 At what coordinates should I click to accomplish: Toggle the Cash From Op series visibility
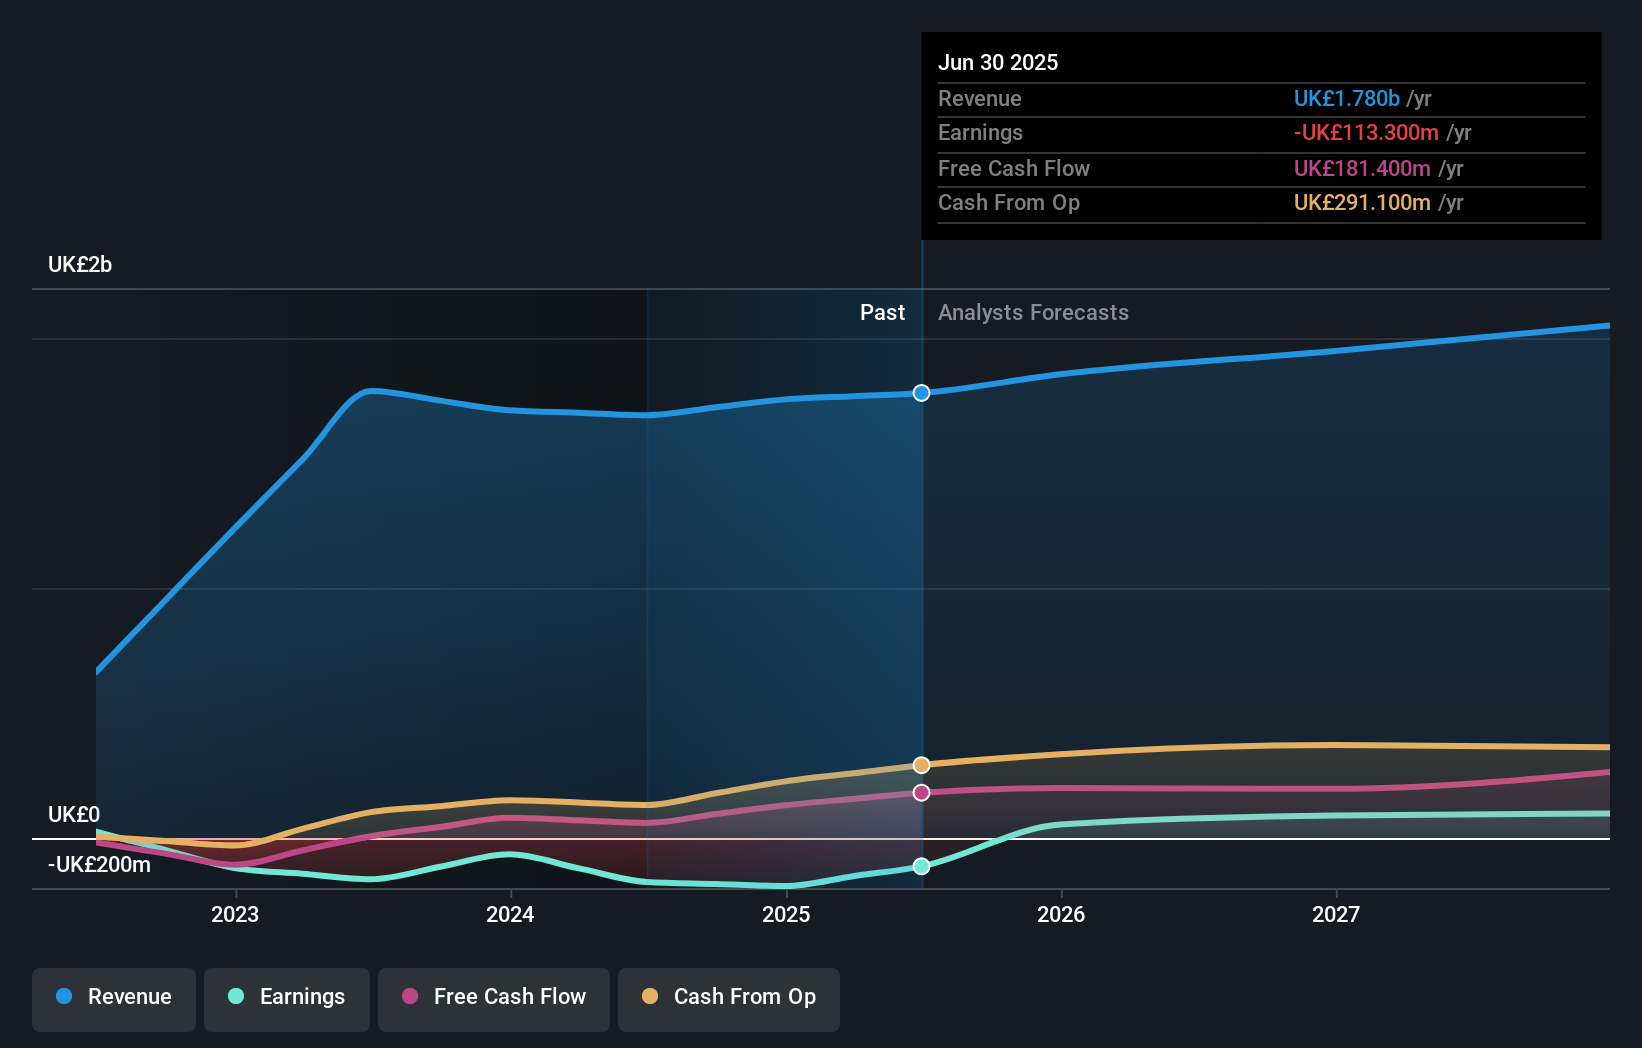pyautogui.click(x=729, y=998)
